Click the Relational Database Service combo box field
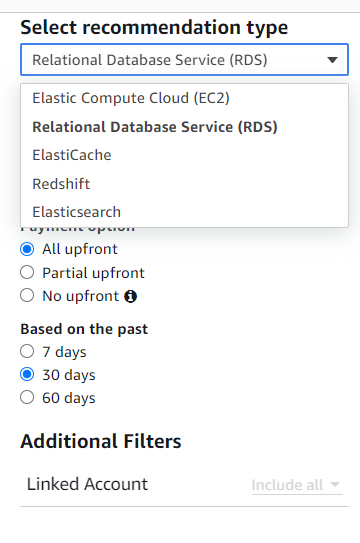This screenshot has height=543, width=360. pos(184,60)
